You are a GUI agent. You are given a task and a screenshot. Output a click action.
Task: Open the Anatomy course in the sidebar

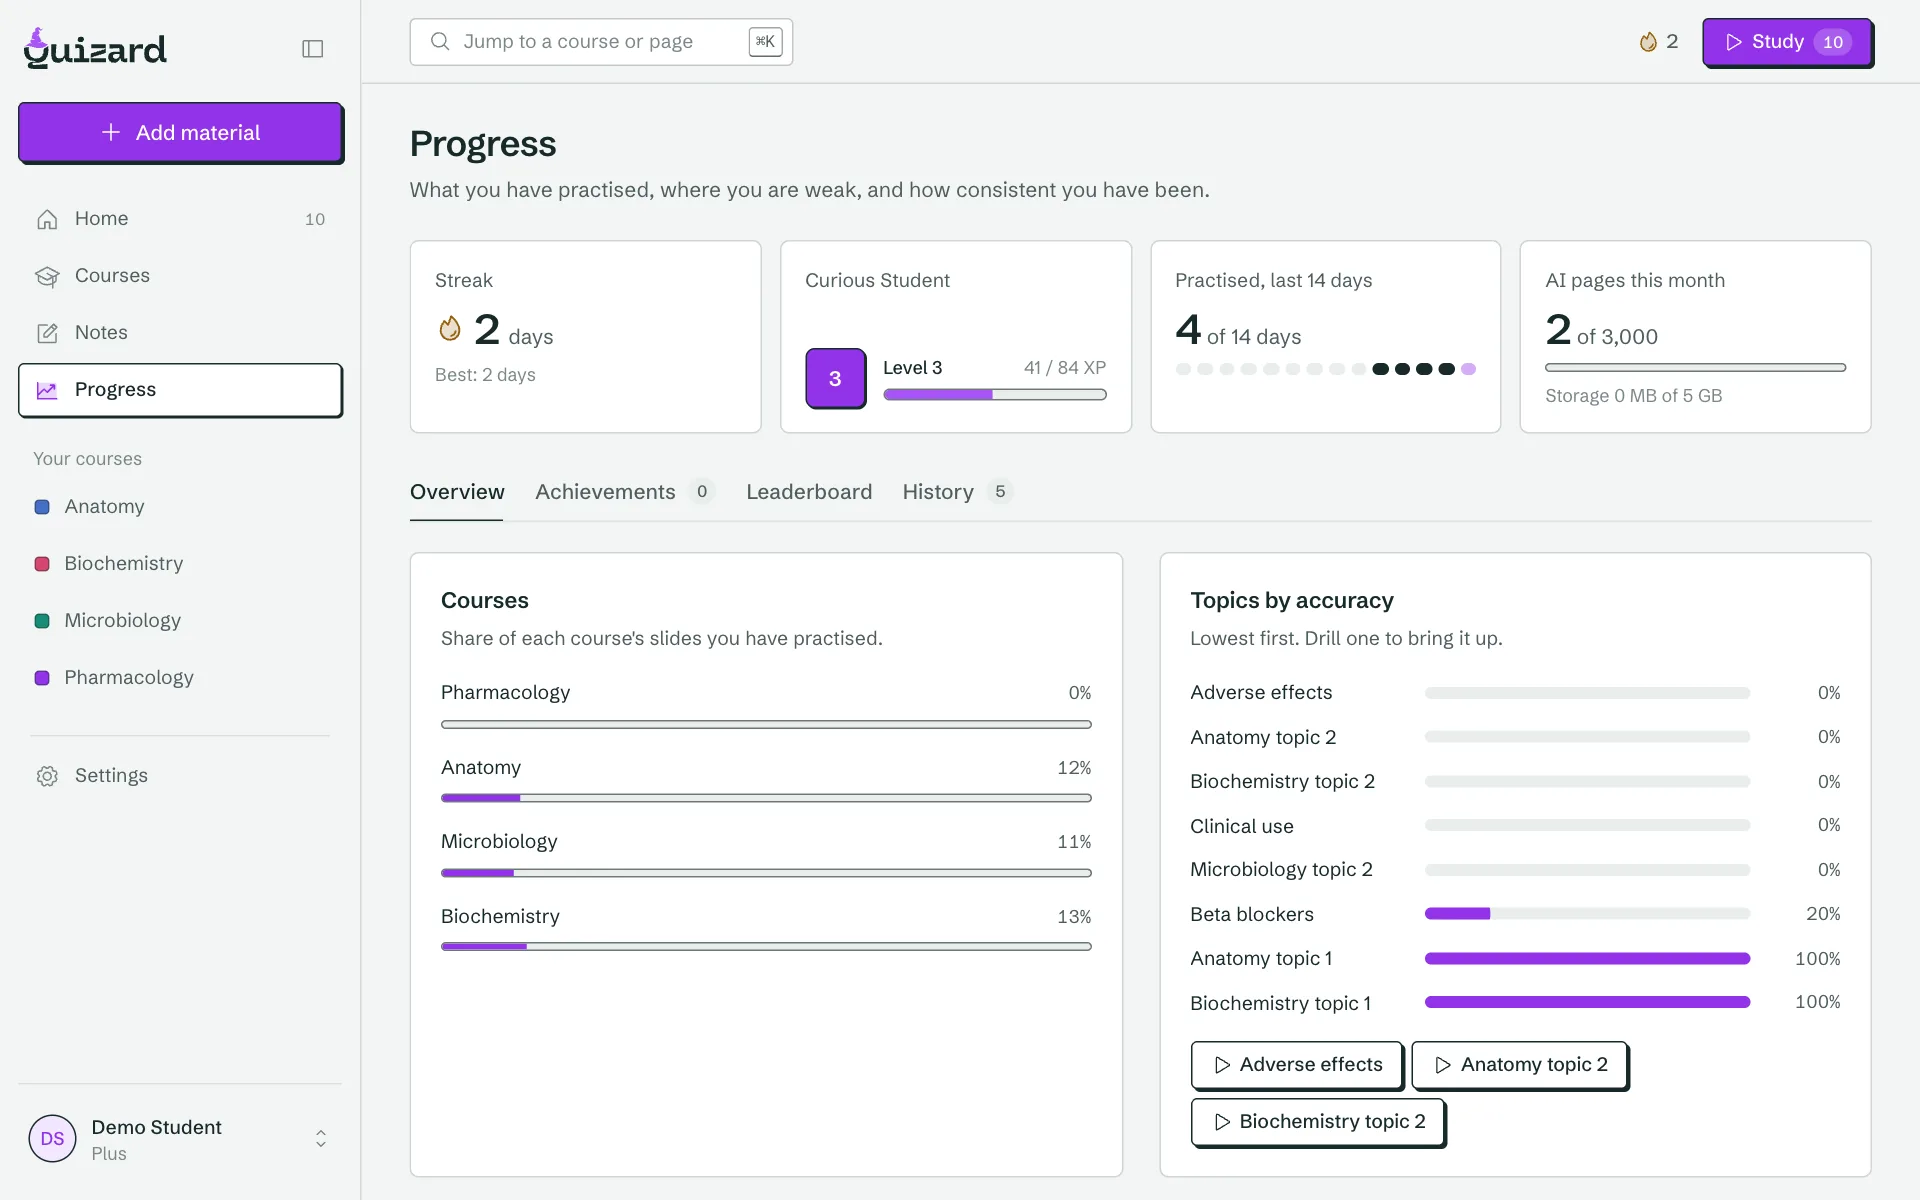pos(180,507)
